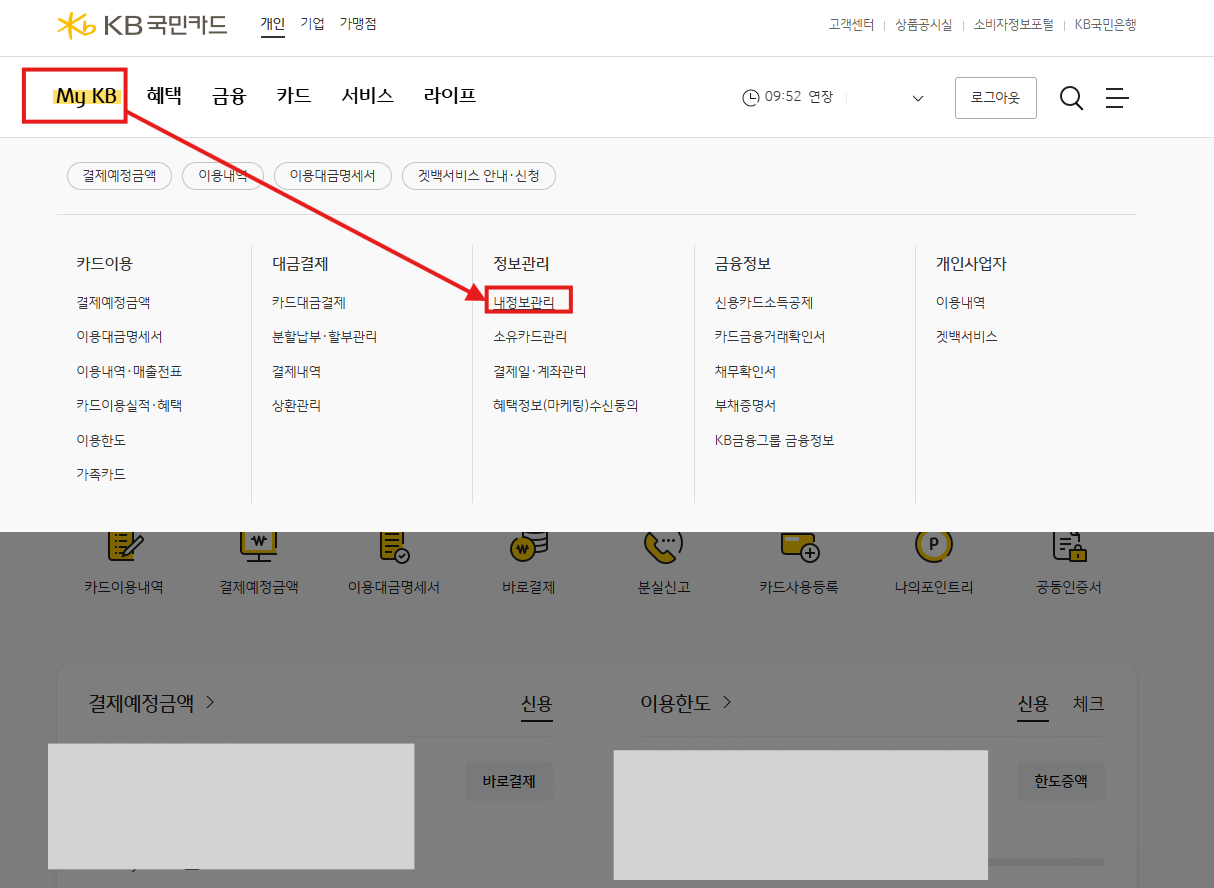This screenshot has width=1214, height=888.
Task: Open 결제예정금액 under 카드이용
Action: [x=113, y=302]
